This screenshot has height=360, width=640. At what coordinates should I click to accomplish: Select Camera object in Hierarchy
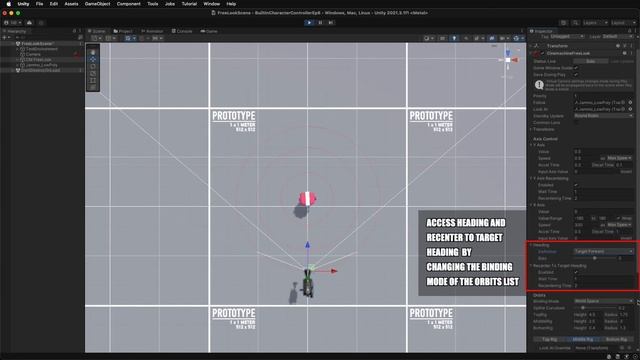33,54
